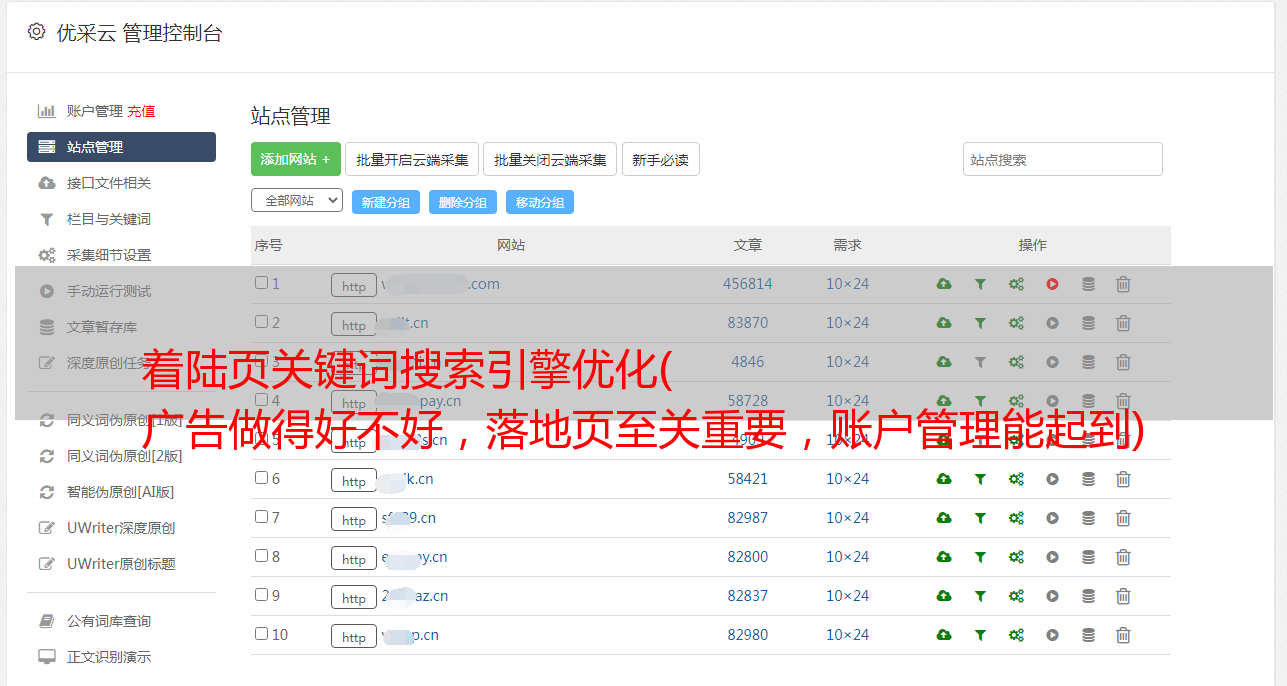1287x686 pixels.
Task: Click the green filter icon in row 6
Action: point(980,479)
